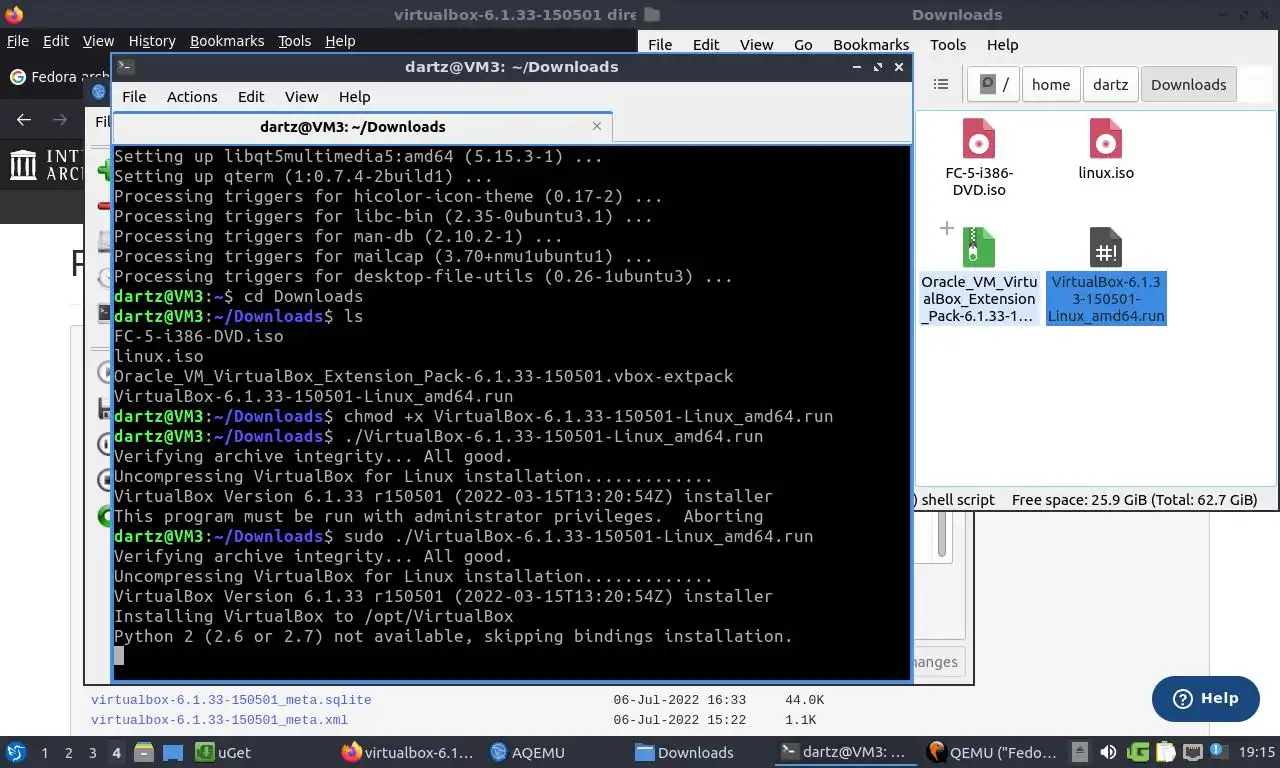Open virtualbox-6.1.33-150501_meta.sqlite link
The width and height of the screenshot is (1280, 768).
(x=231, y=700)
